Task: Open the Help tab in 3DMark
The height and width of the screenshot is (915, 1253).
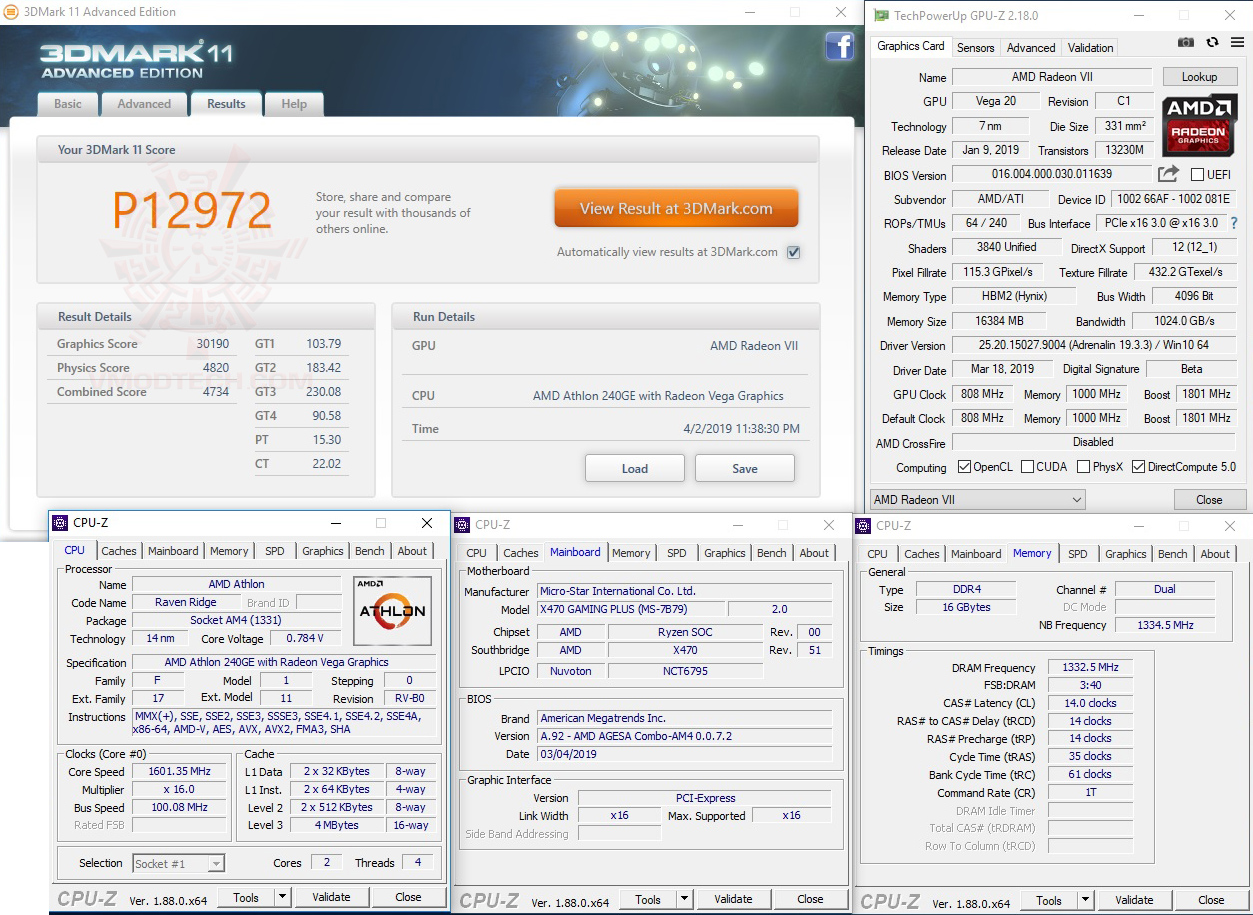Action: (x=294, y=104)
